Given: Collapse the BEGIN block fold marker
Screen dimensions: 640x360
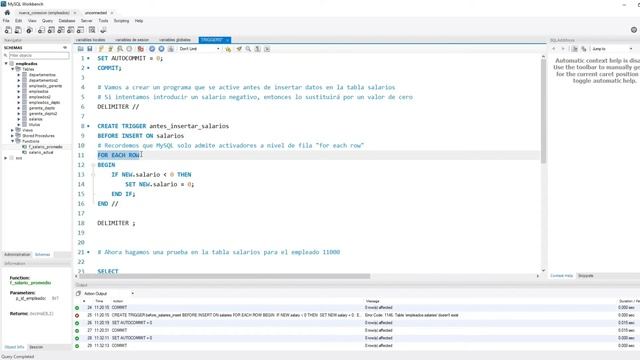Looking at the screenshot, I should point(93,165).
